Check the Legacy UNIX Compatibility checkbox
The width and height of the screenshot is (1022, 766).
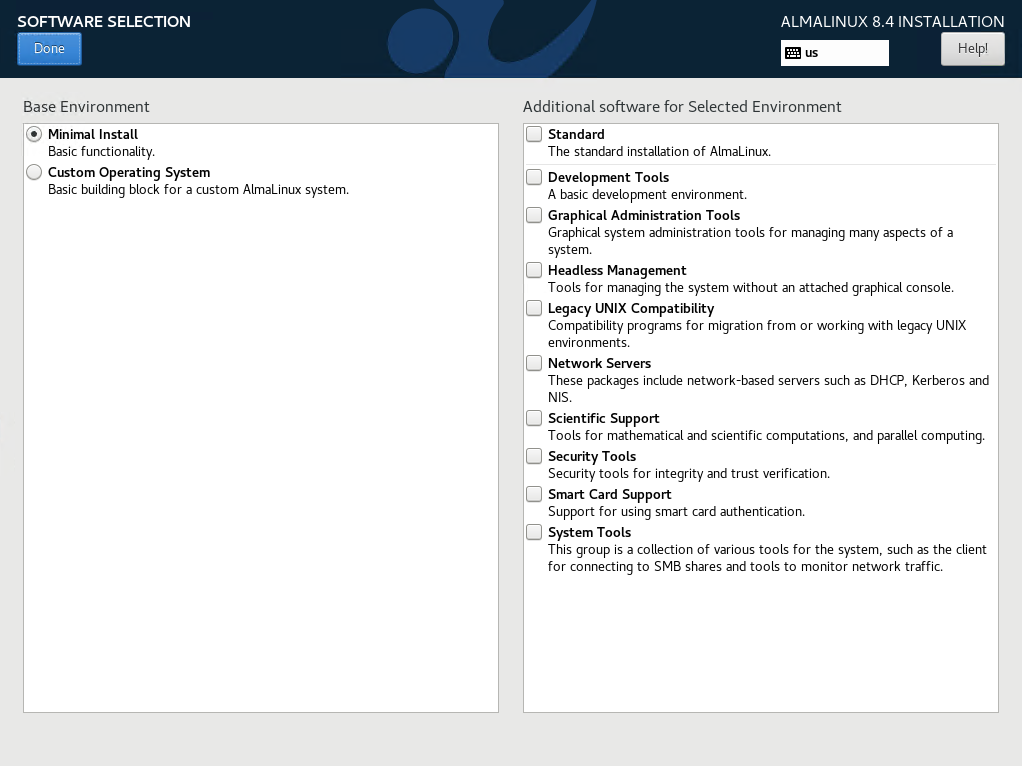(534, 308)
